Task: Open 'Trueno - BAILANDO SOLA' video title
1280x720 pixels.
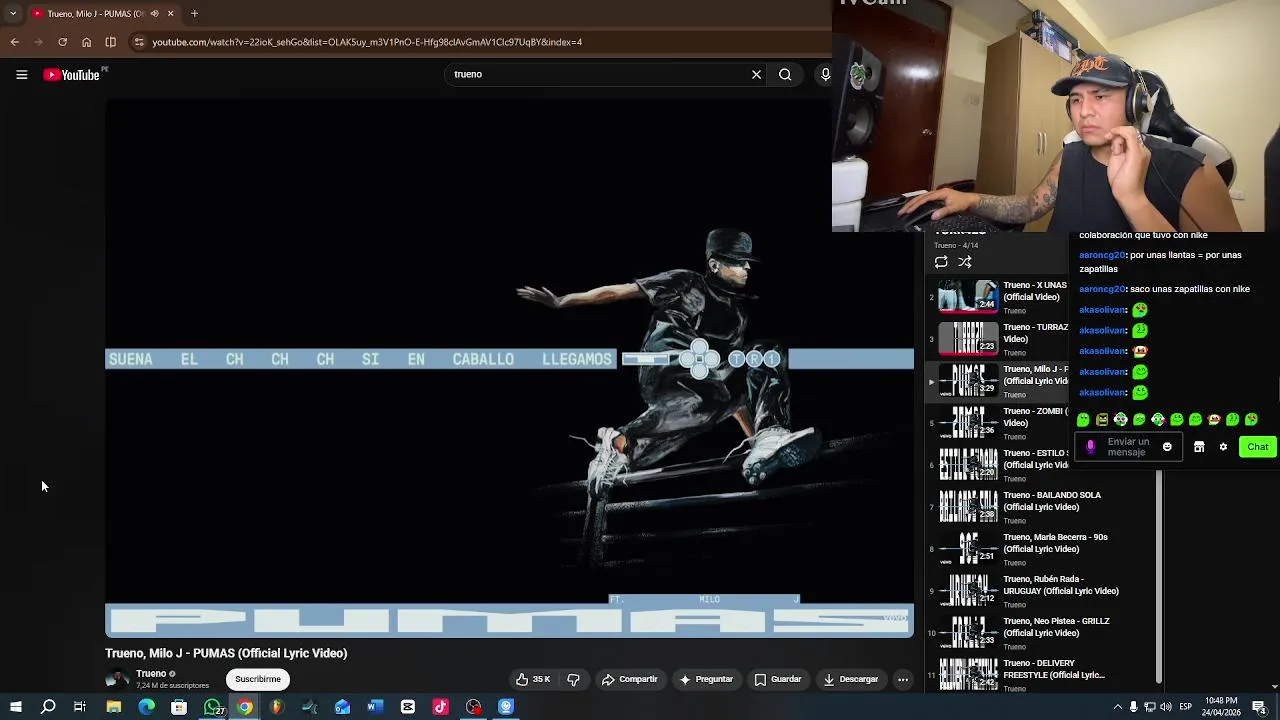Action: [x=1052, y=501]
